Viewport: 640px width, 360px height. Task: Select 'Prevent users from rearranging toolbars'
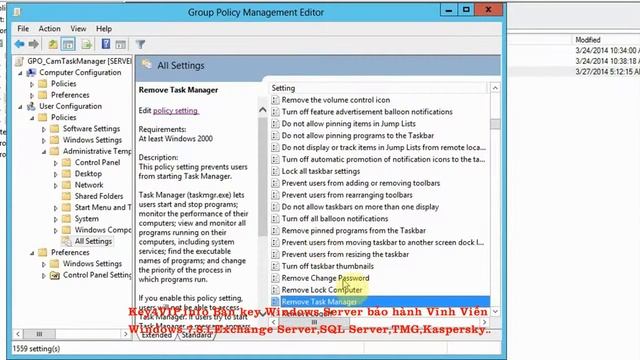[x=347, y=195]
